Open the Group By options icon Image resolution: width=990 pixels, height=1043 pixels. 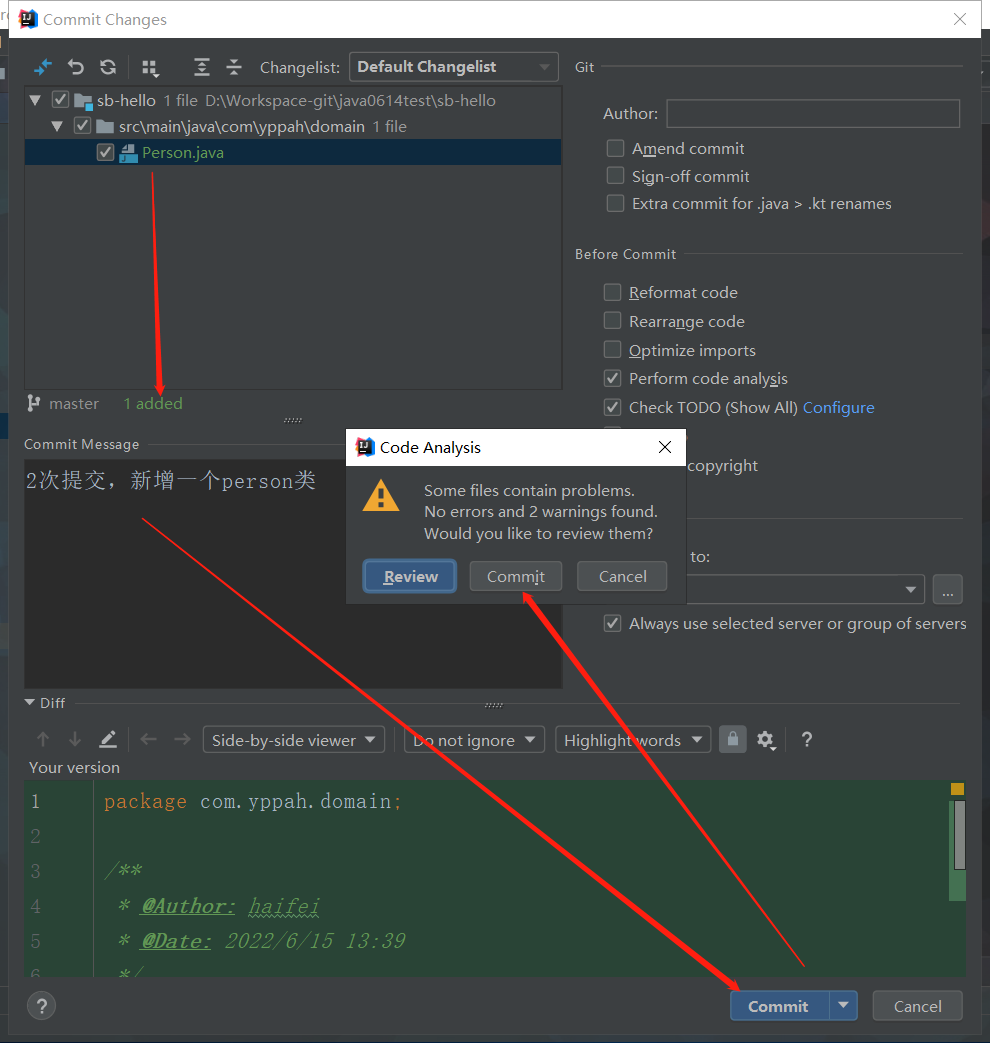point(150,67)
